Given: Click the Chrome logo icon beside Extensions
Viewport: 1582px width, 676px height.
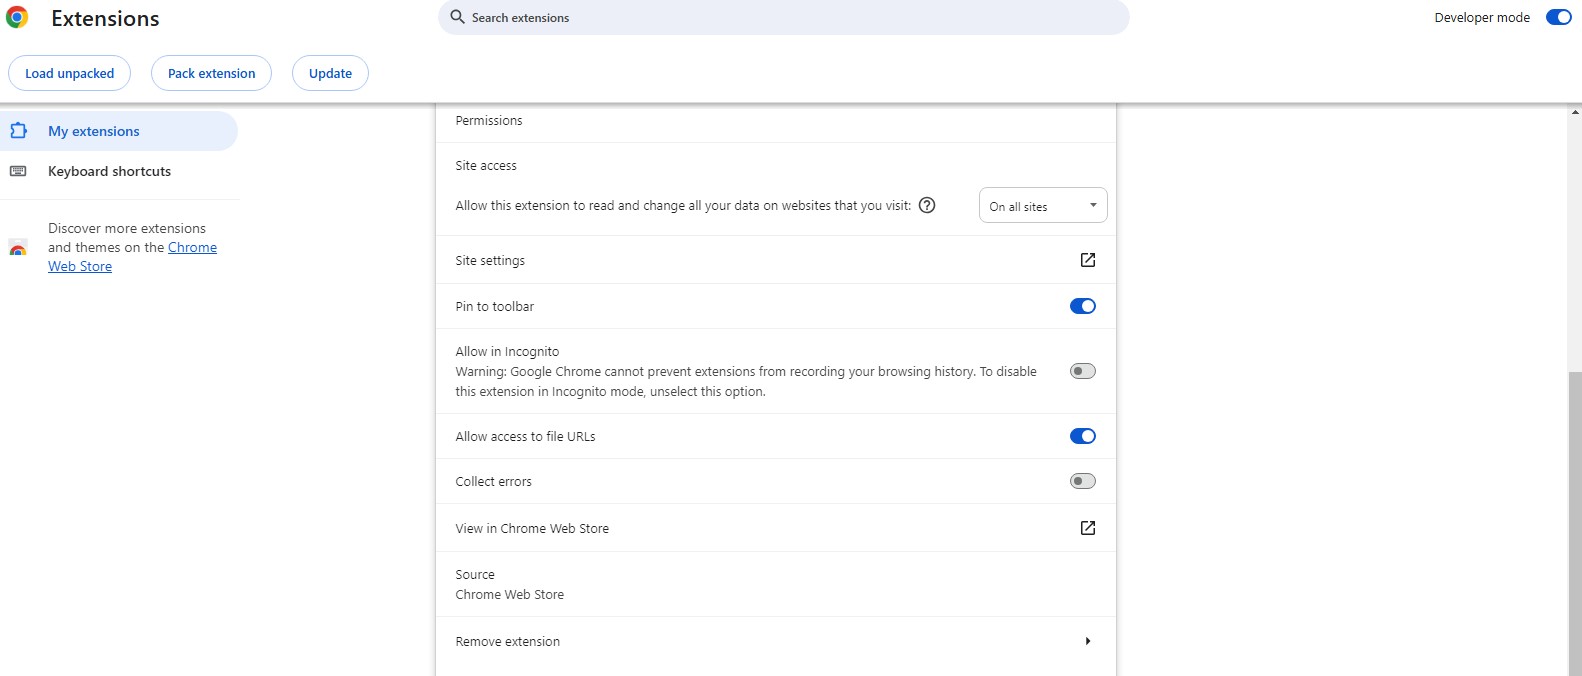Looking at the screenshot, I should (17, 18).
